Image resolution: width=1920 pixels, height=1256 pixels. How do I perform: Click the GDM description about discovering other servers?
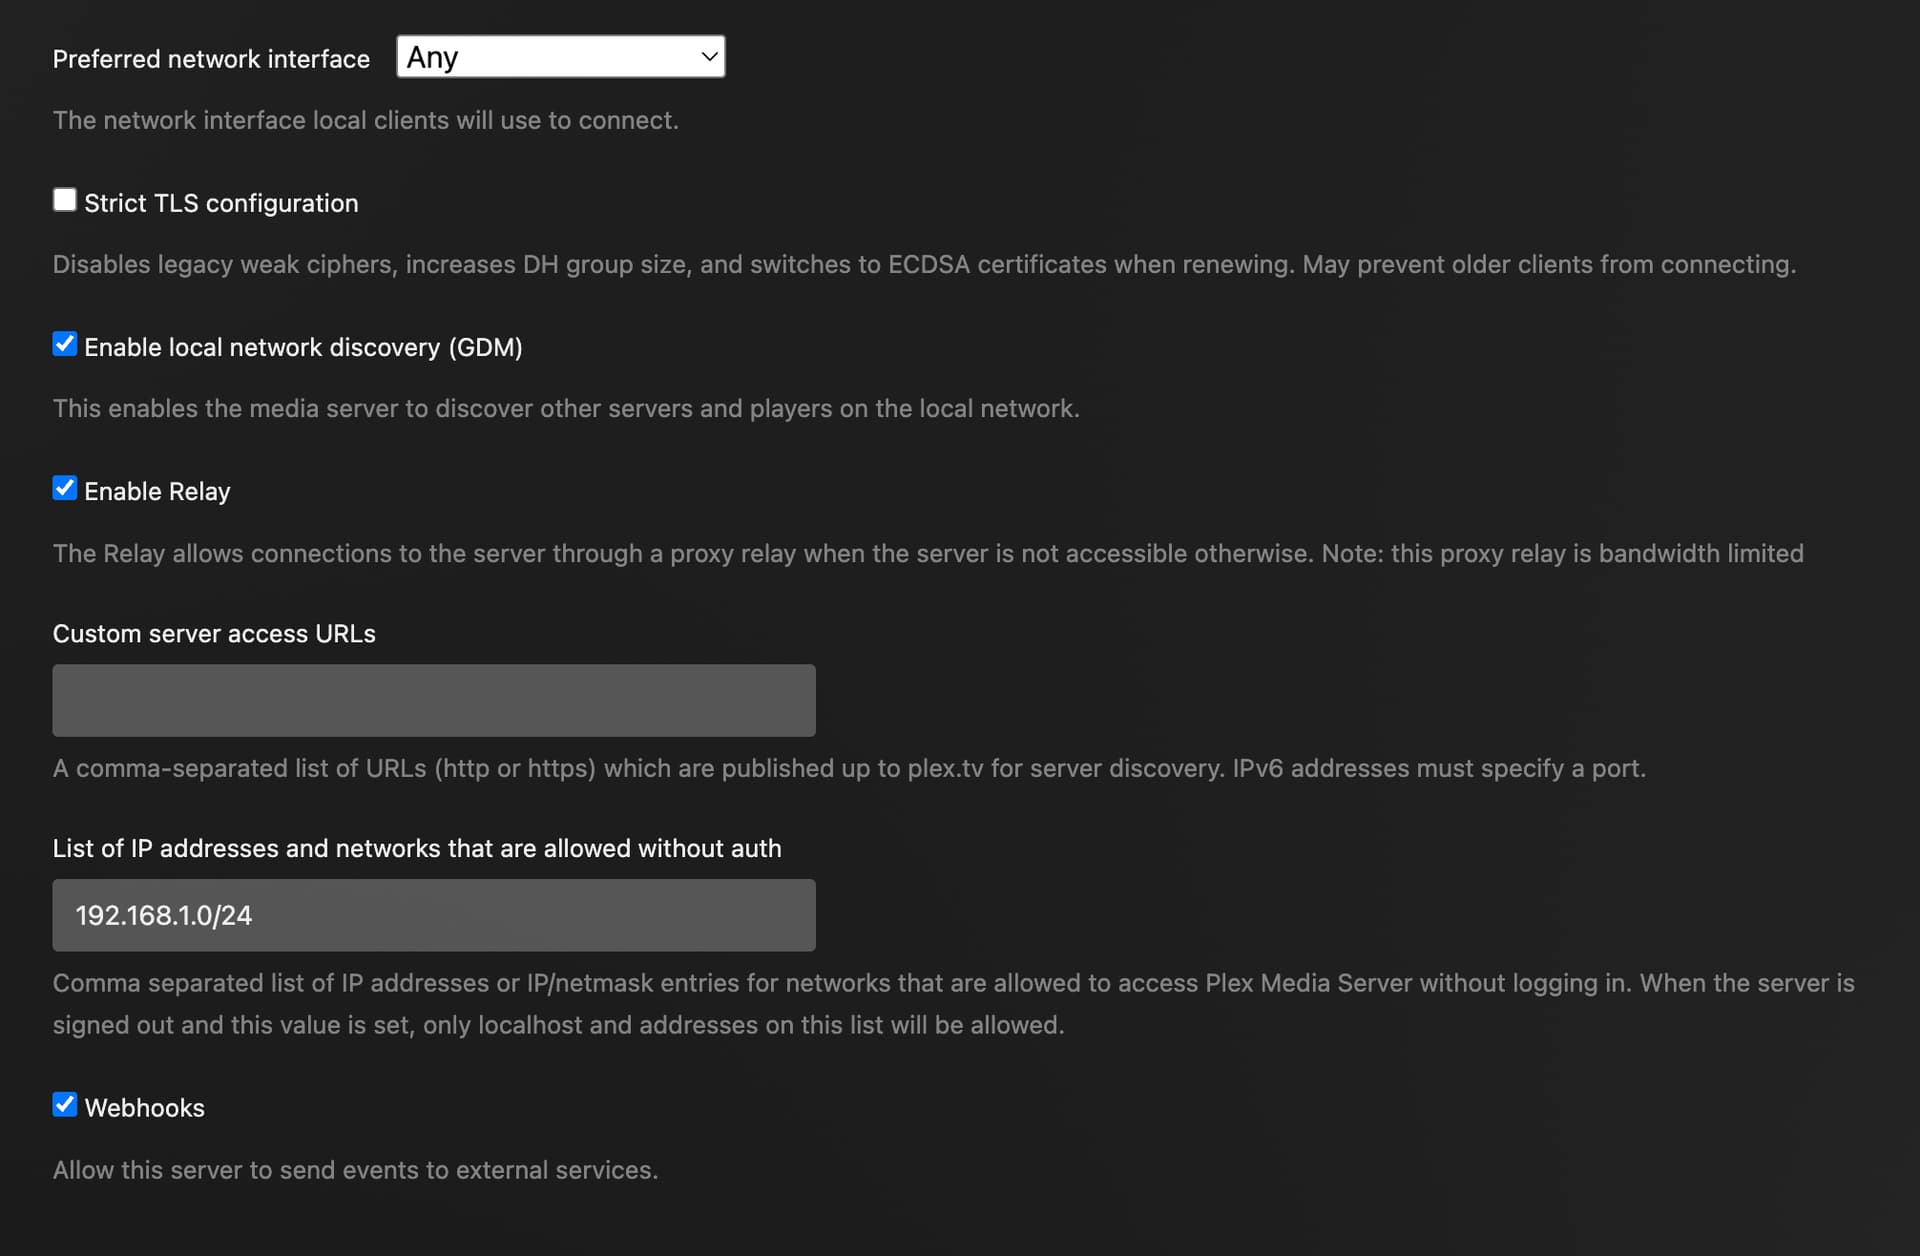(566, 408)
